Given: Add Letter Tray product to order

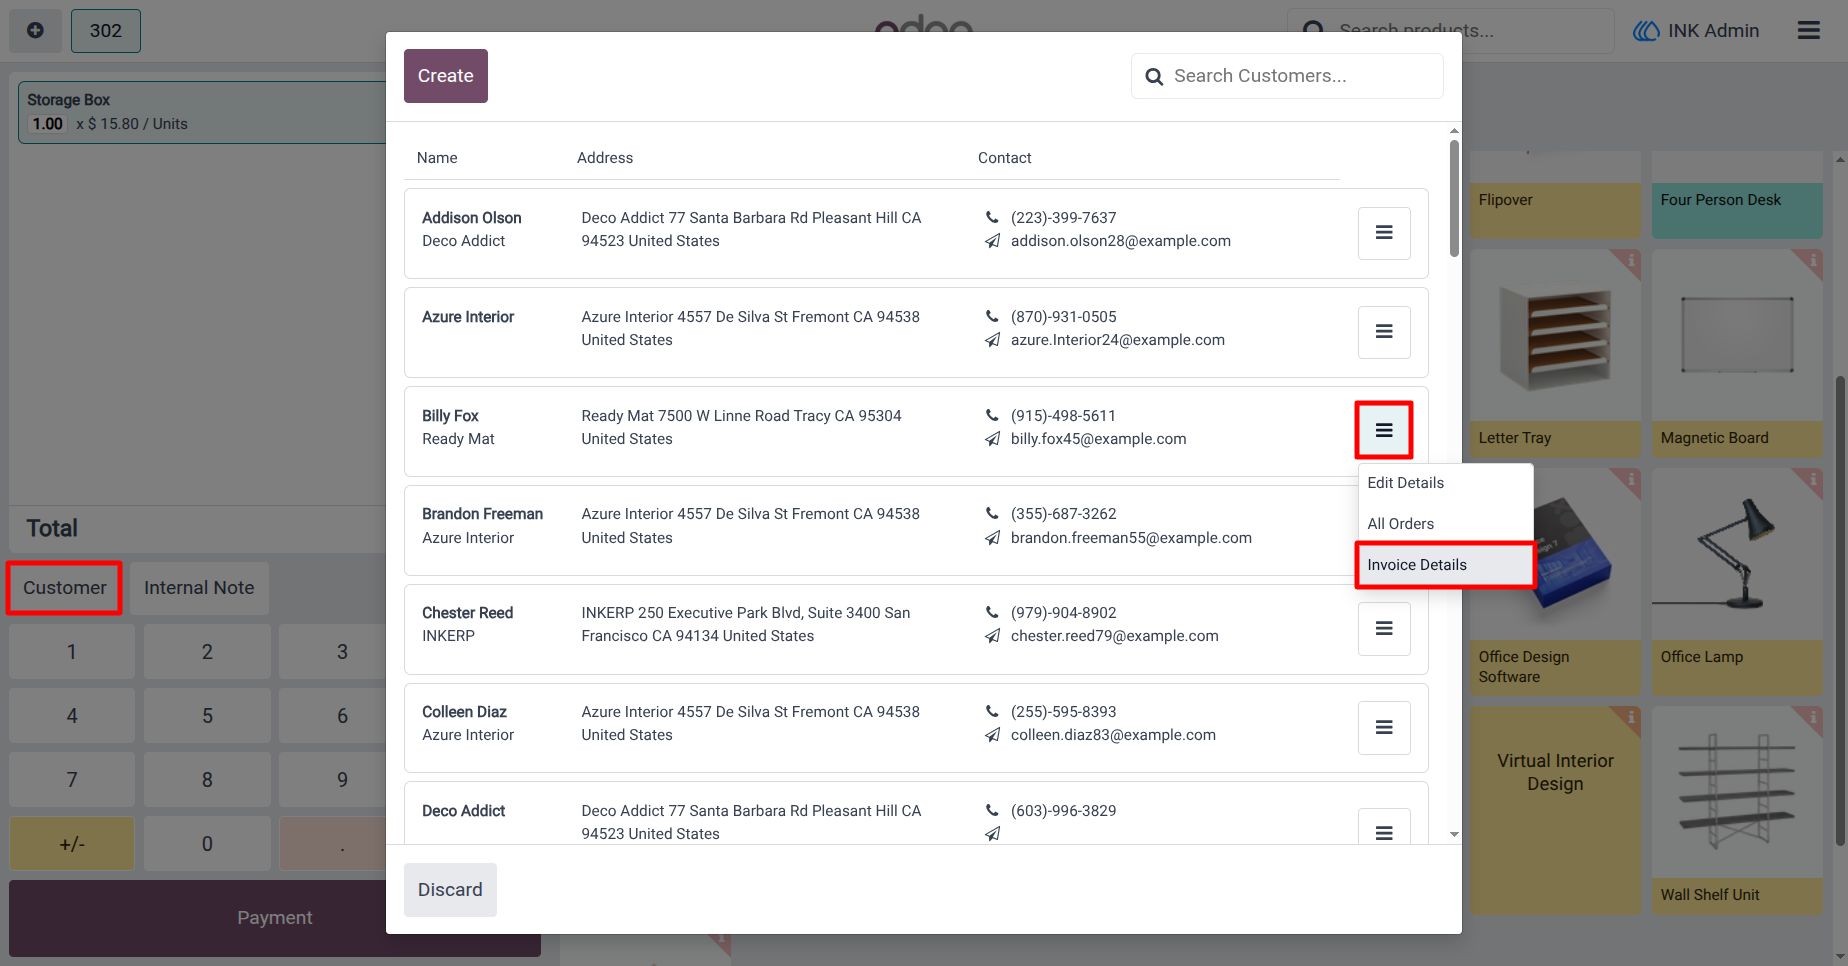Looking at the screenshot, I should (x=1556, y=353).
